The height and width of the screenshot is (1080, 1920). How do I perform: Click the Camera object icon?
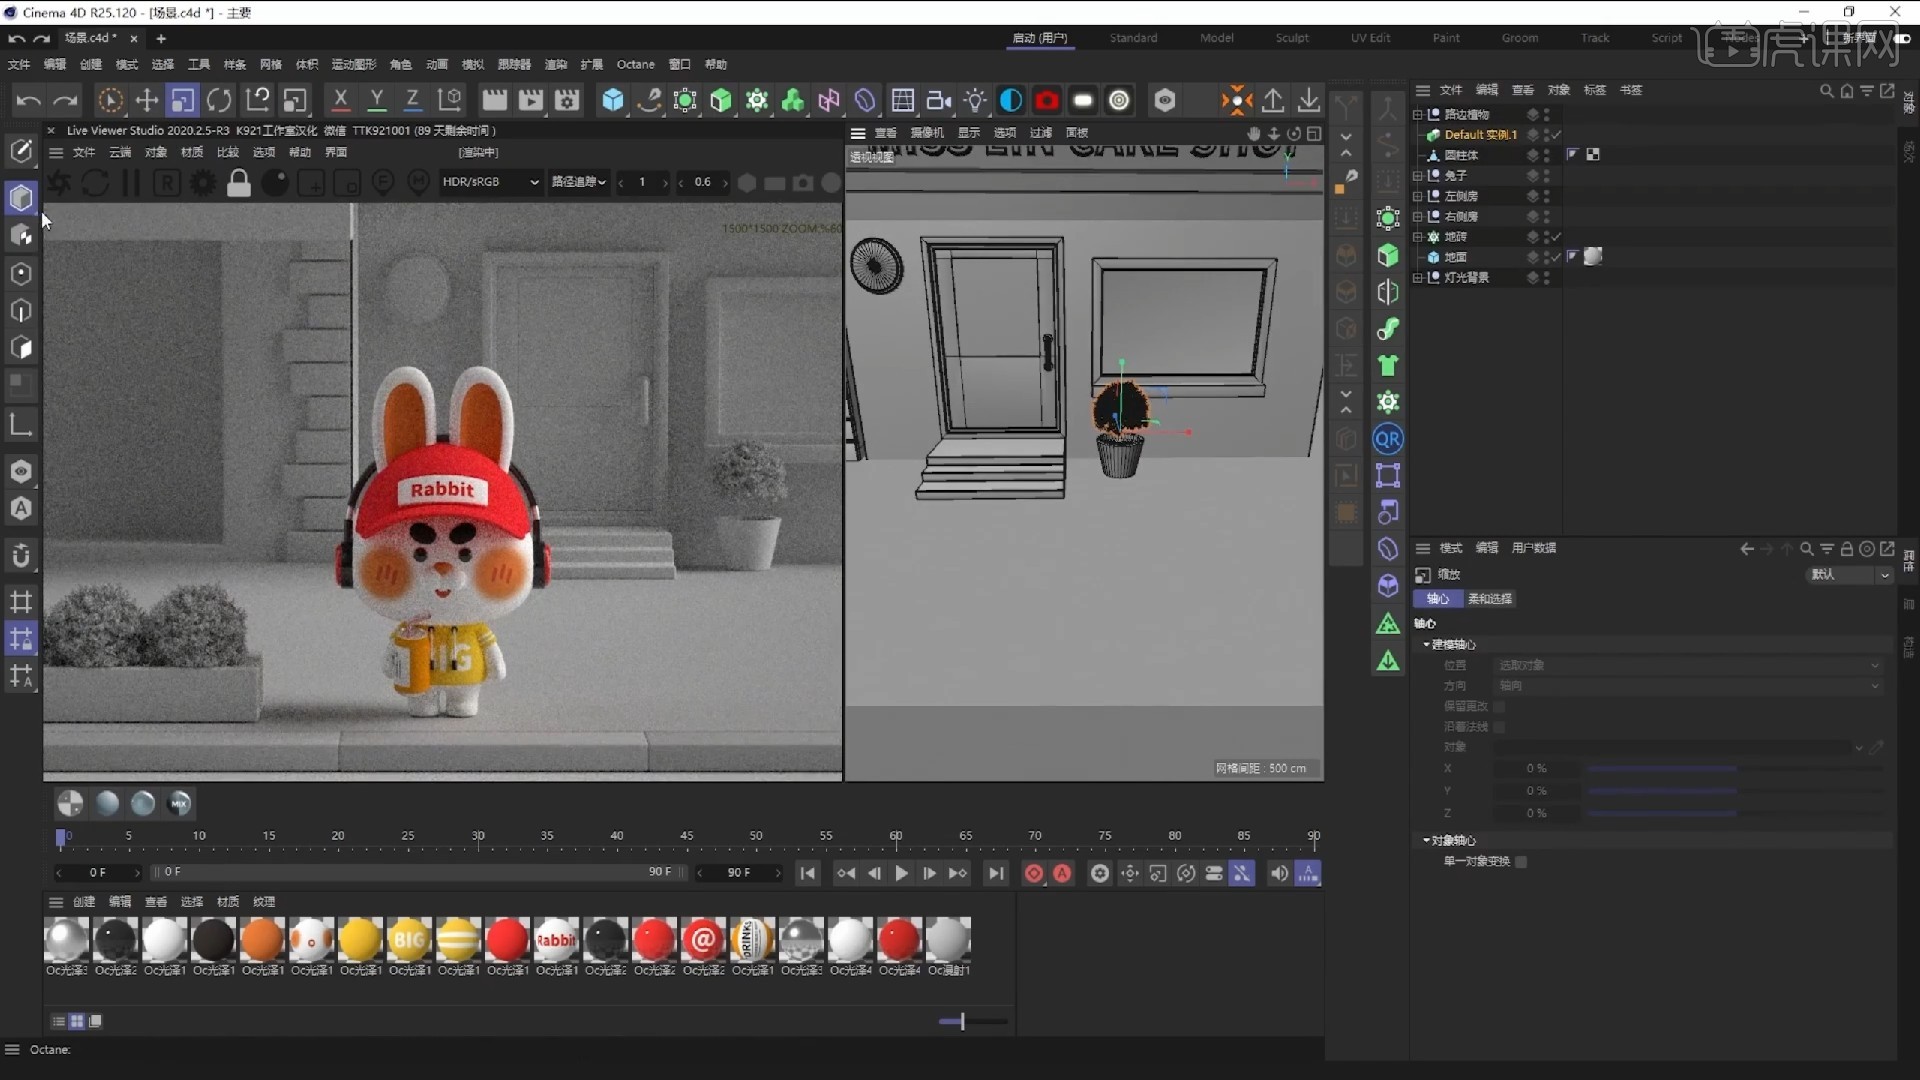tap(938, 100)
